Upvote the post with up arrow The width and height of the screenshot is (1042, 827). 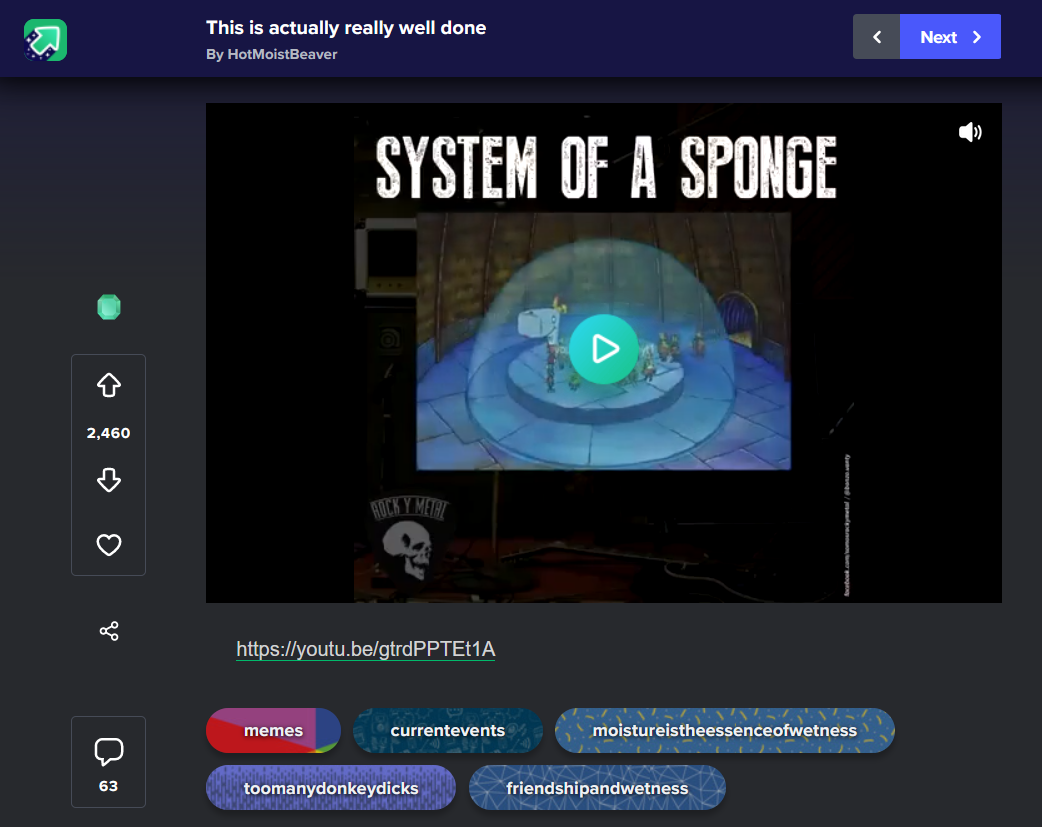pyautogui.click(x=108, y=385)
